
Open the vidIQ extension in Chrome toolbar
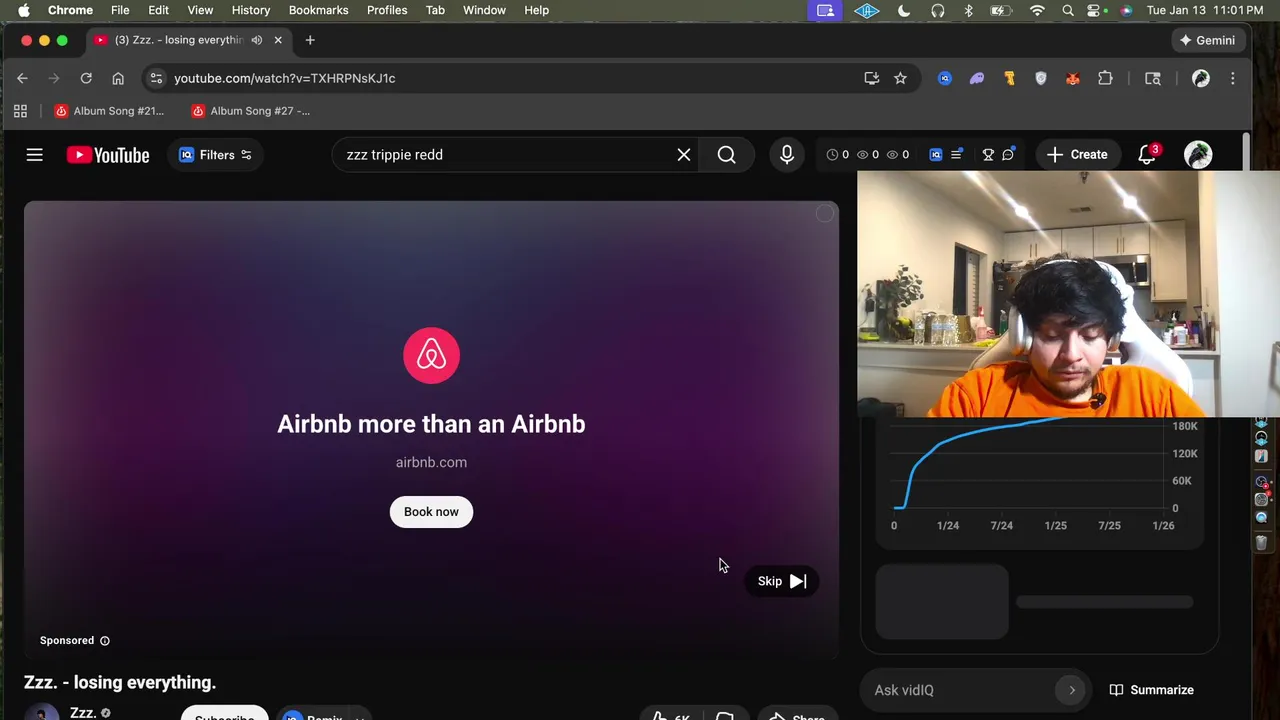945,78
